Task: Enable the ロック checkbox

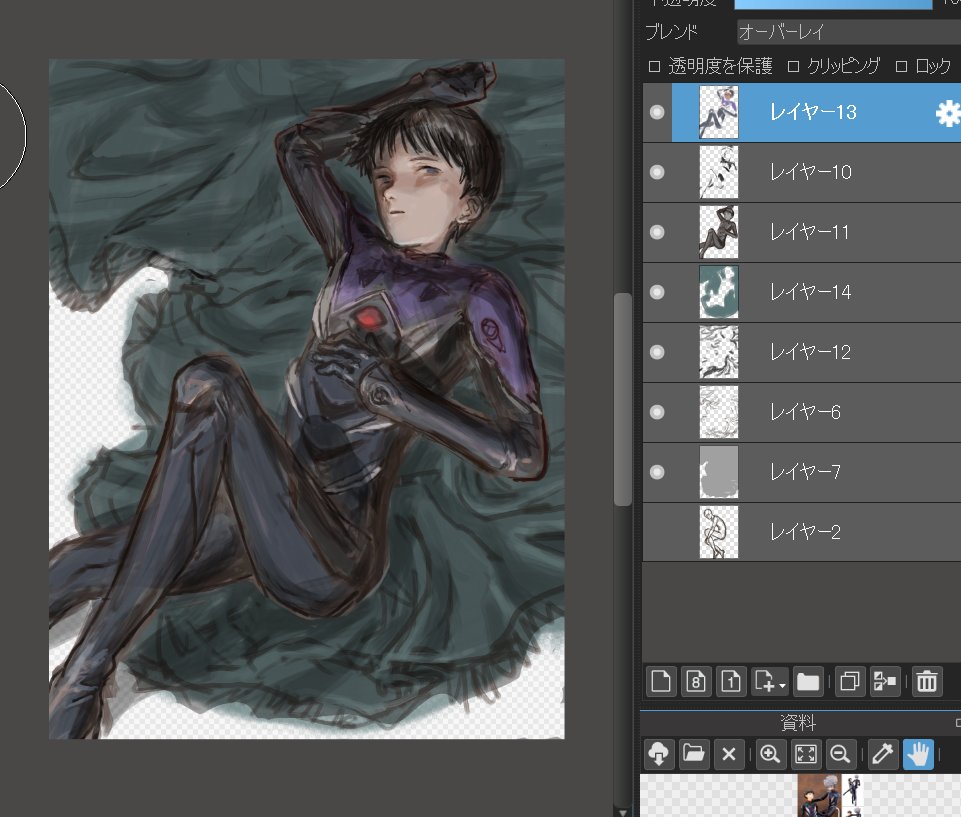Action: 901,66
